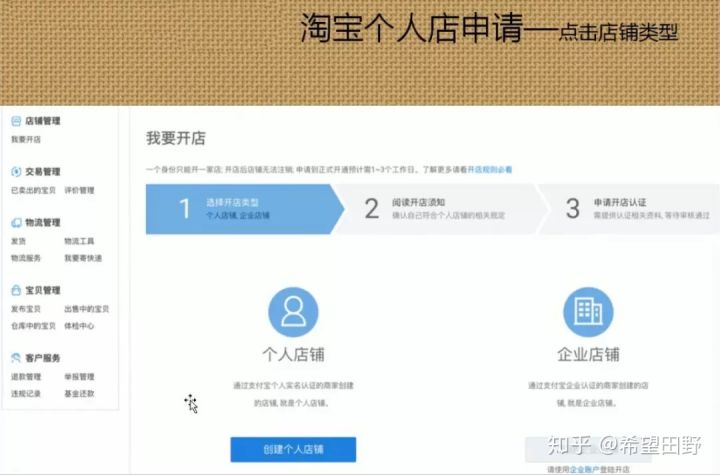
Task: Select the 企业店铺 building icon
Action: 588,312
